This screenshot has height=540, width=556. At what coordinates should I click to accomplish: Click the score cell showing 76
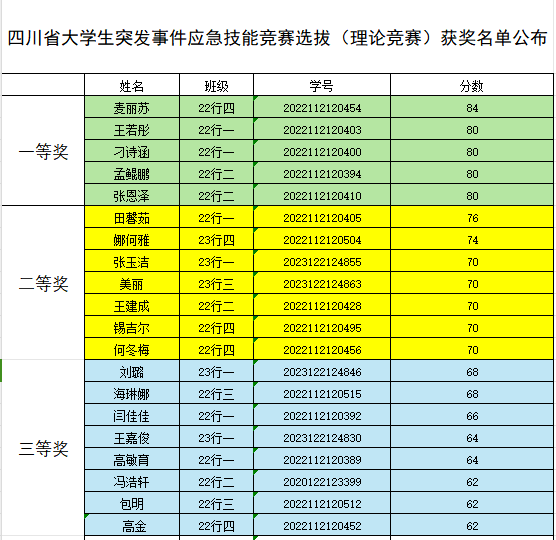pyautogui.click(x=472, y=217)
